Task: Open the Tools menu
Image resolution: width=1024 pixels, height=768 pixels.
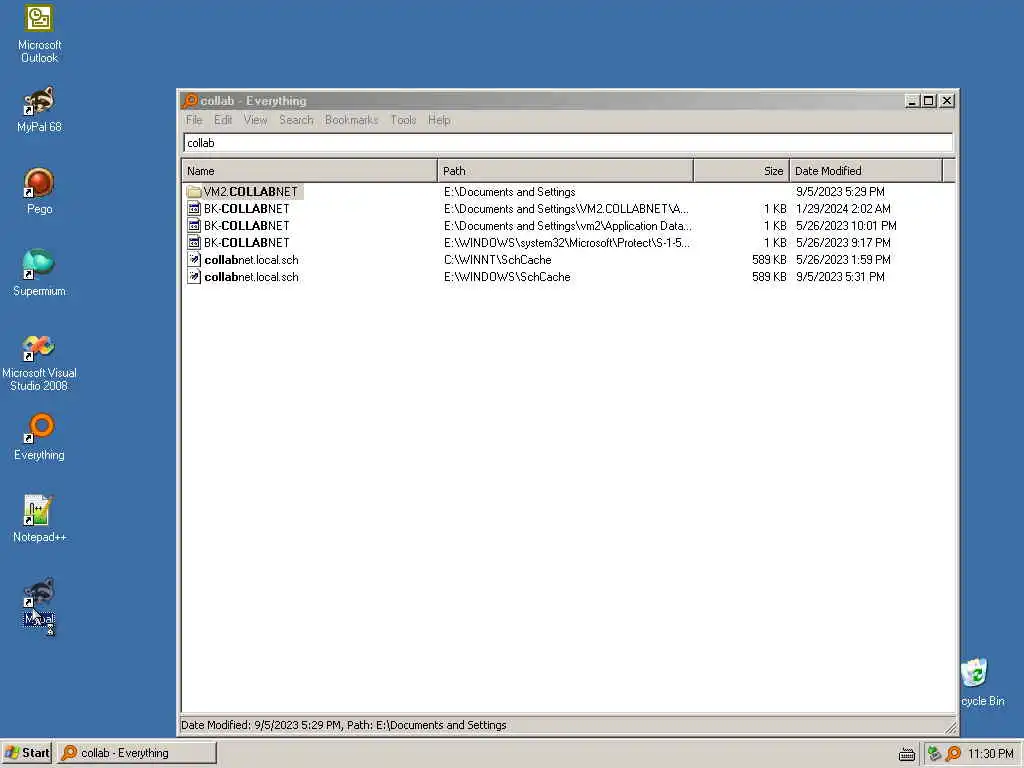Action: tap(403, 120)
